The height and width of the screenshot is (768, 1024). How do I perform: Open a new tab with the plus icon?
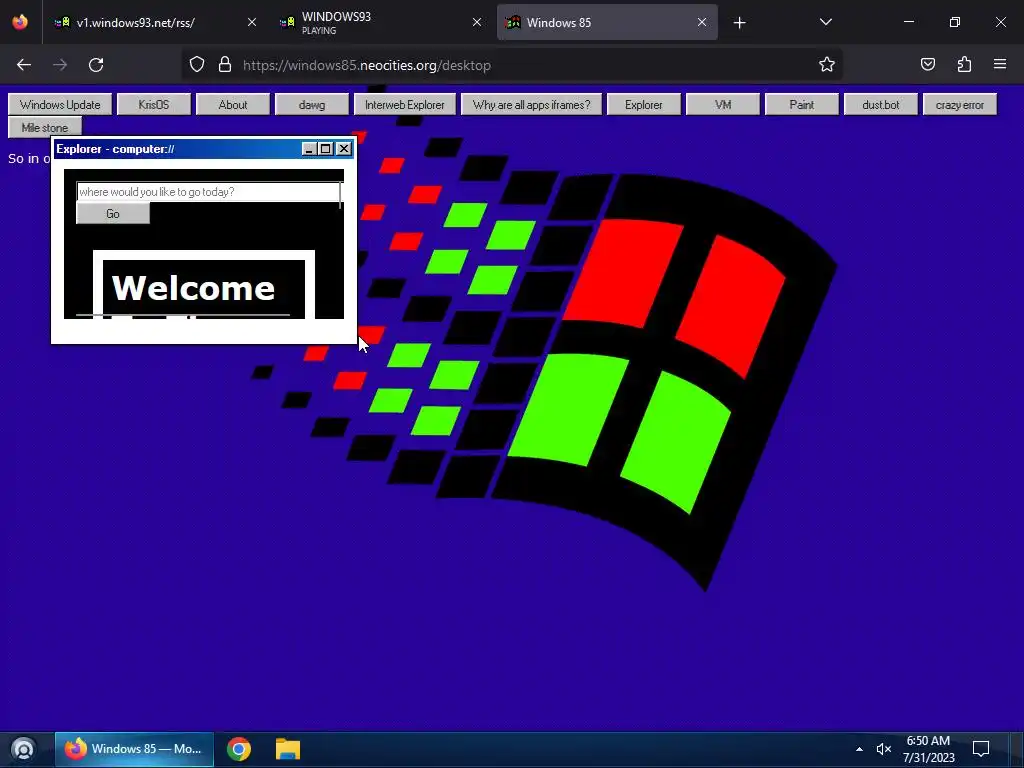[x=739, y=23]
